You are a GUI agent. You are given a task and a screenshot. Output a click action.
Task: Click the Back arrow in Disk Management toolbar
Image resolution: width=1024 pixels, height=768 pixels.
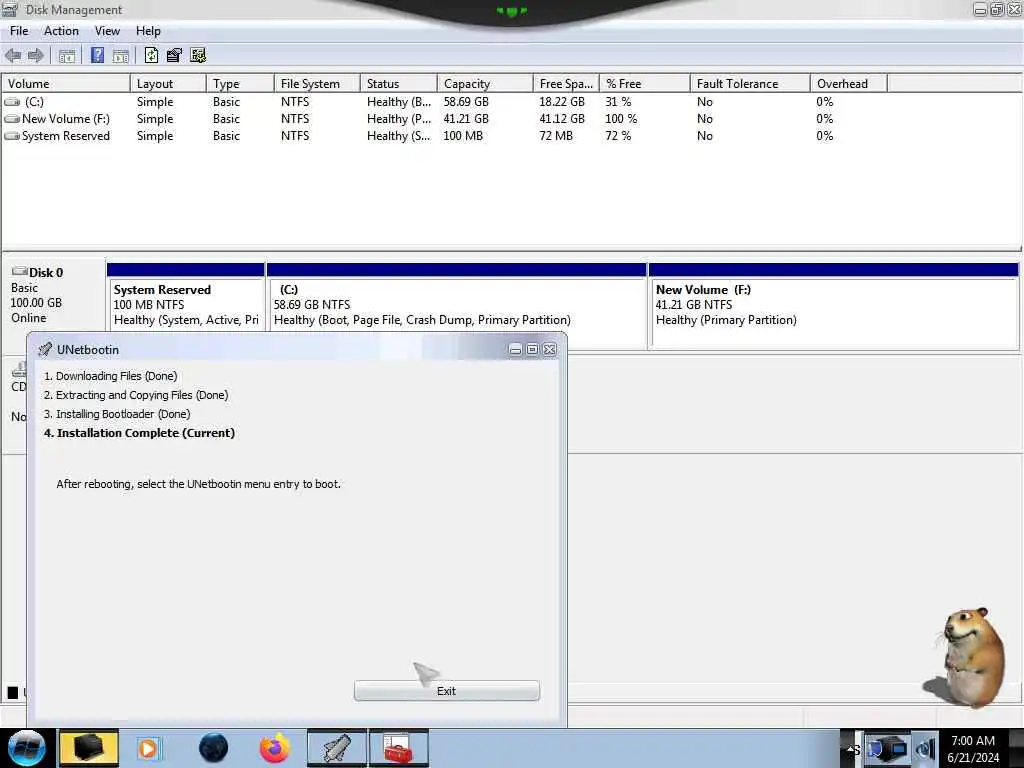(x=13, y=56)
